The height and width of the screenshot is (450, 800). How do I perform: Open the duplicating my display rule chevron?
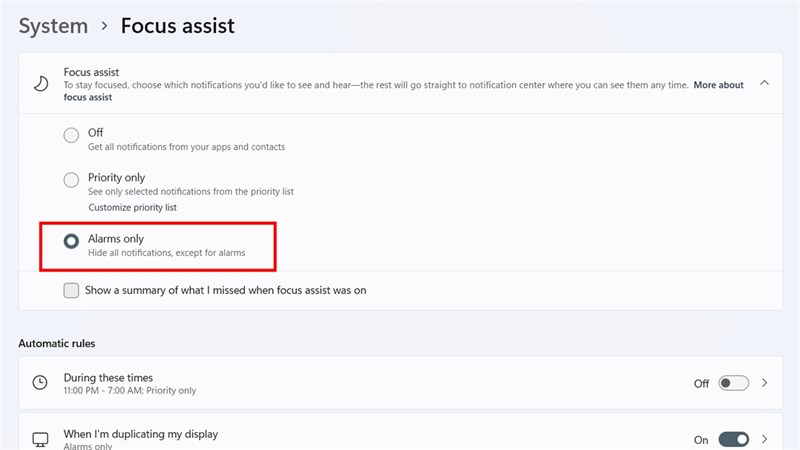[765, 439]
